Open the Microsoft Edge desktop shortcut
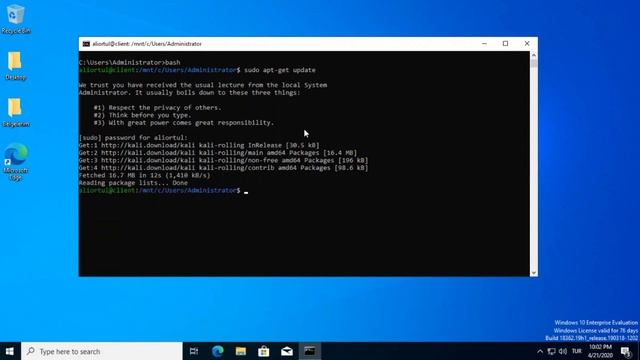Viewport: 640px width, 360px height. pos(16,162)
